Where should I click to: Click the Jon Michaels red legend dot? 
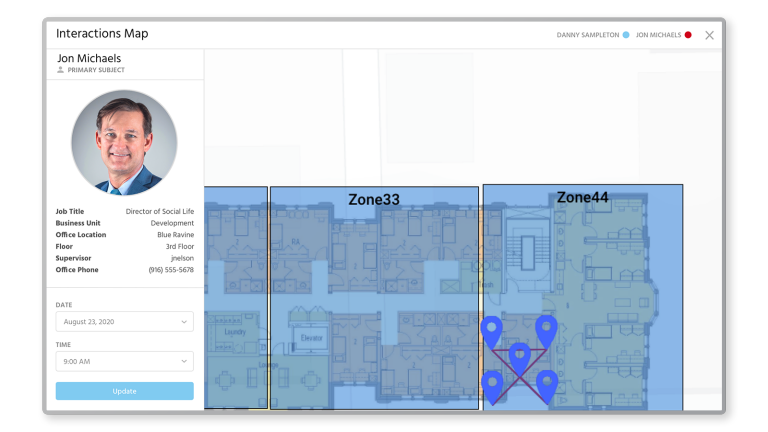688,35
